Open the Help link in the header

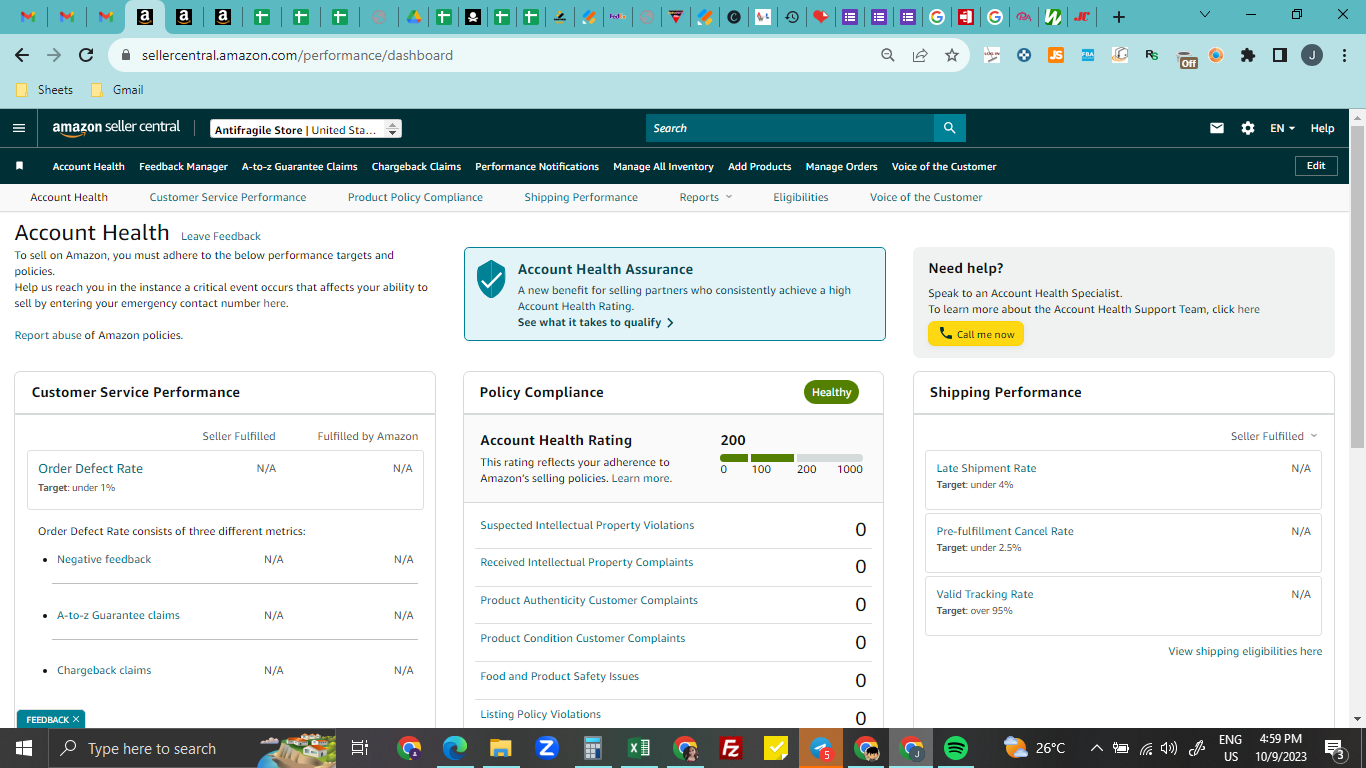[x=1322, y=128]
